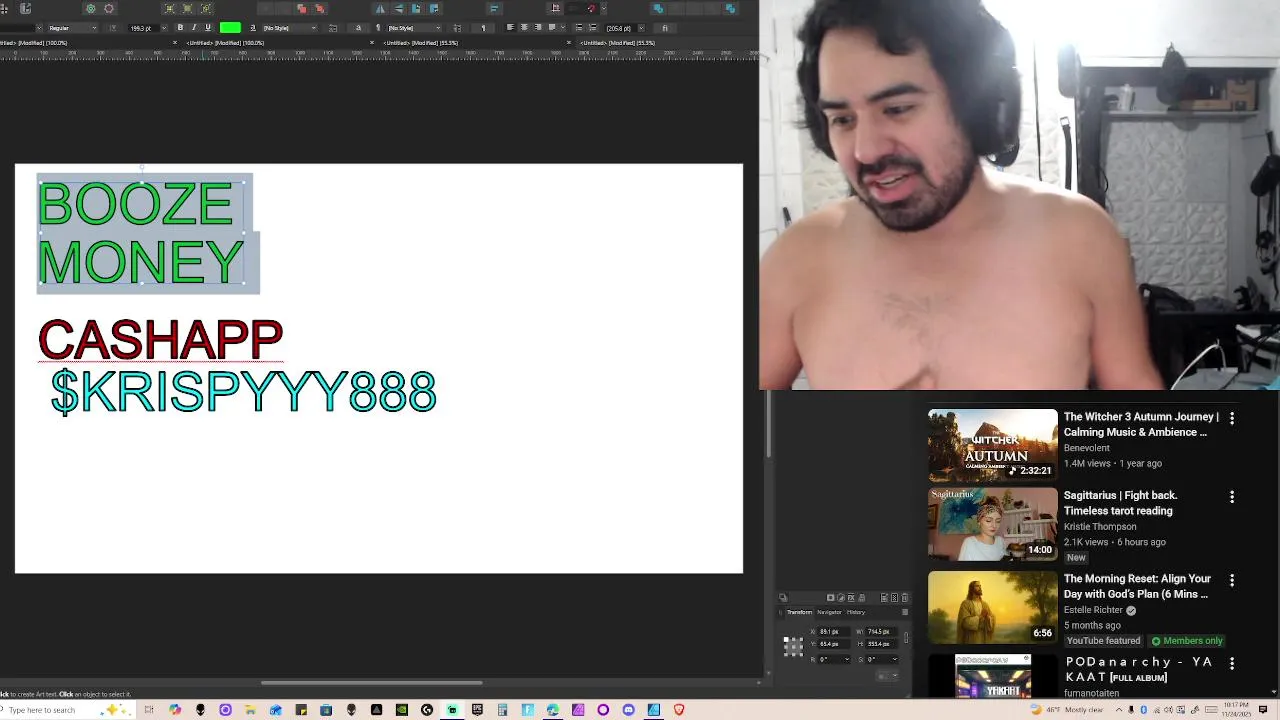Open the character No Style dropdown
This screenshot has width=1280, height=720.
coord(289,27)
